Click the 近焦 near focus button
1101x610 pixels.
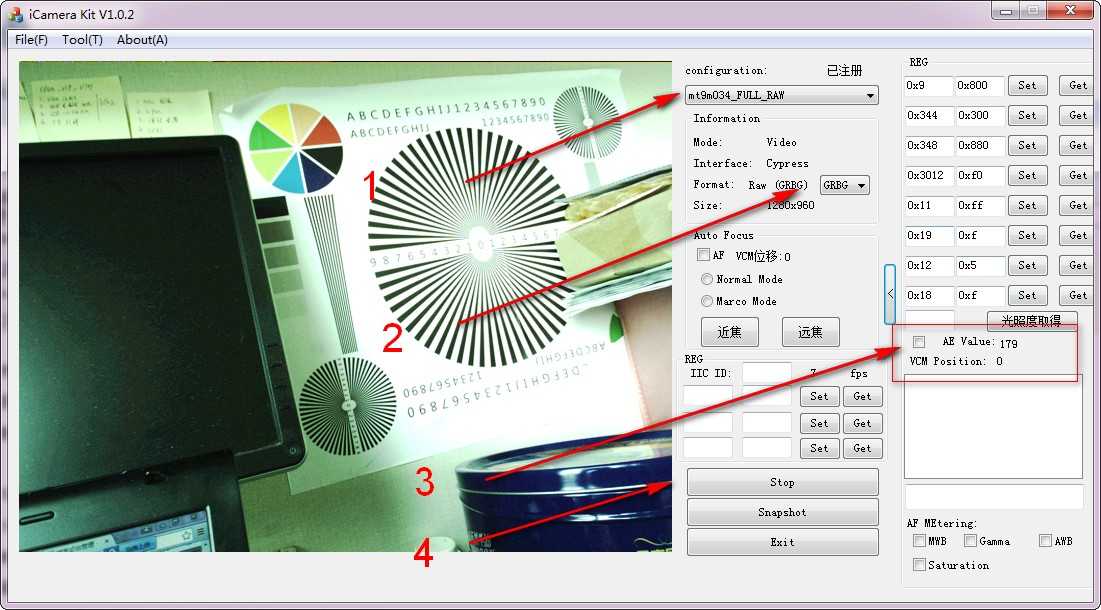tap(730, 332)
